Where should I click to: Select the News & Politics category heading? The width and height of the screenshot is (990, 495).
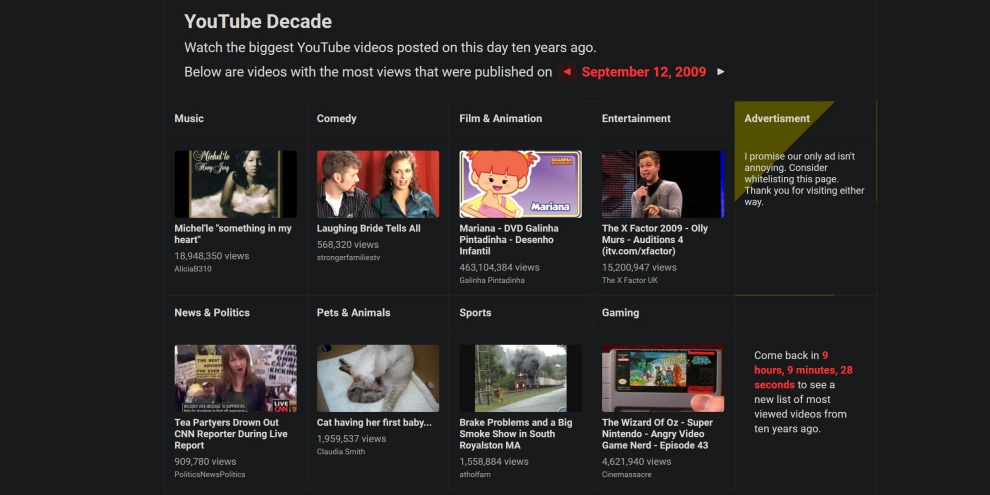(212, 313)
